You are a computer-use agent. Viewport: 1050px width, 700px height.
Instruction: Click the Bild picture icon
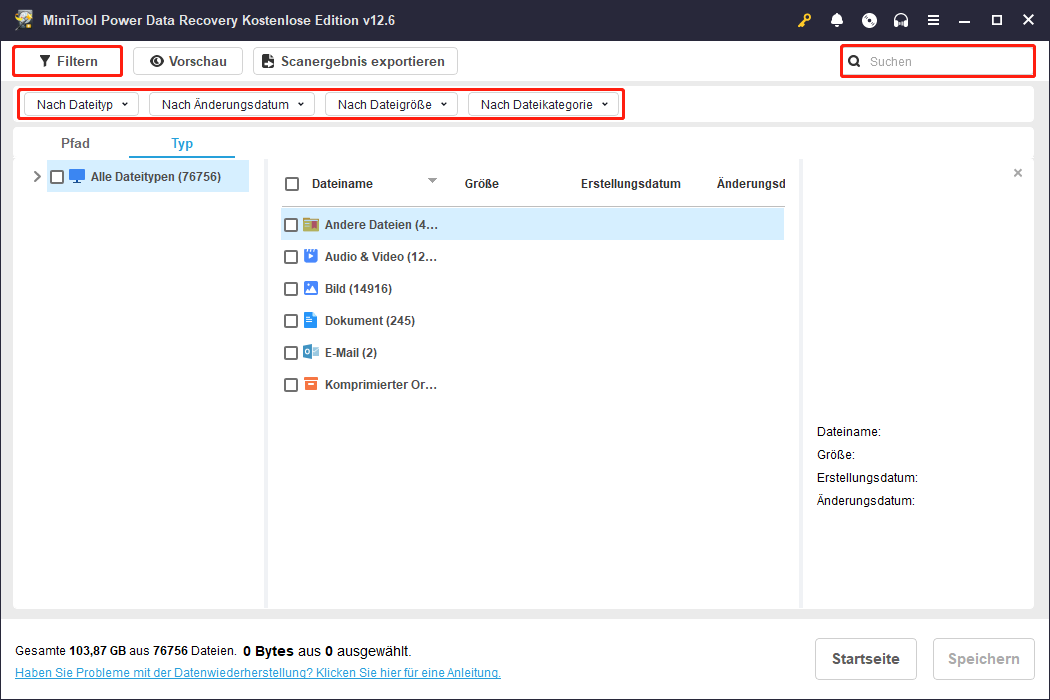click(x=311, y=288)
